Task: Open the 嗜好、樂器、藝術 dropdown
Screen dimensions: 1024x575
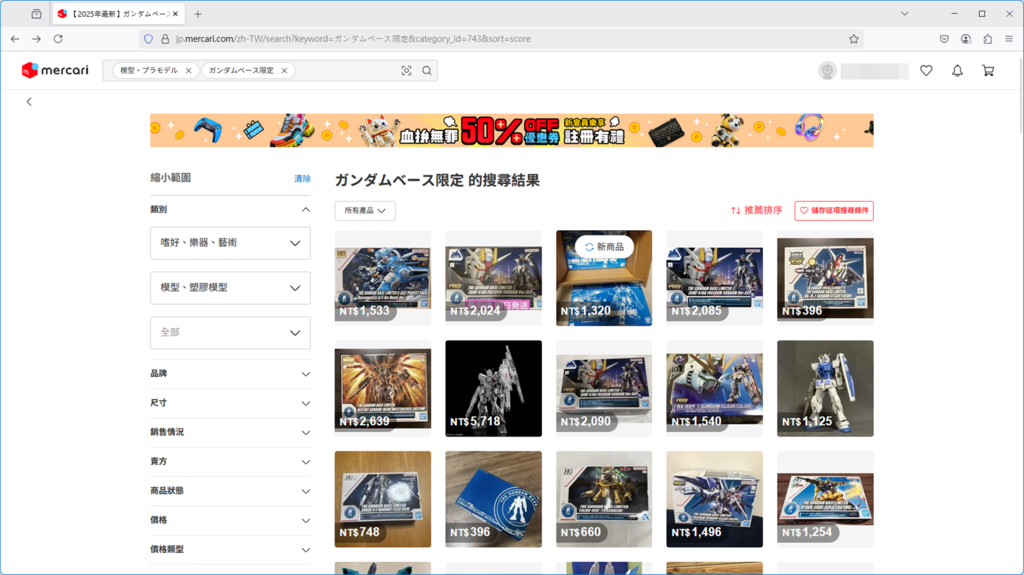Action: pyautogui.click(x=230, y=243)
